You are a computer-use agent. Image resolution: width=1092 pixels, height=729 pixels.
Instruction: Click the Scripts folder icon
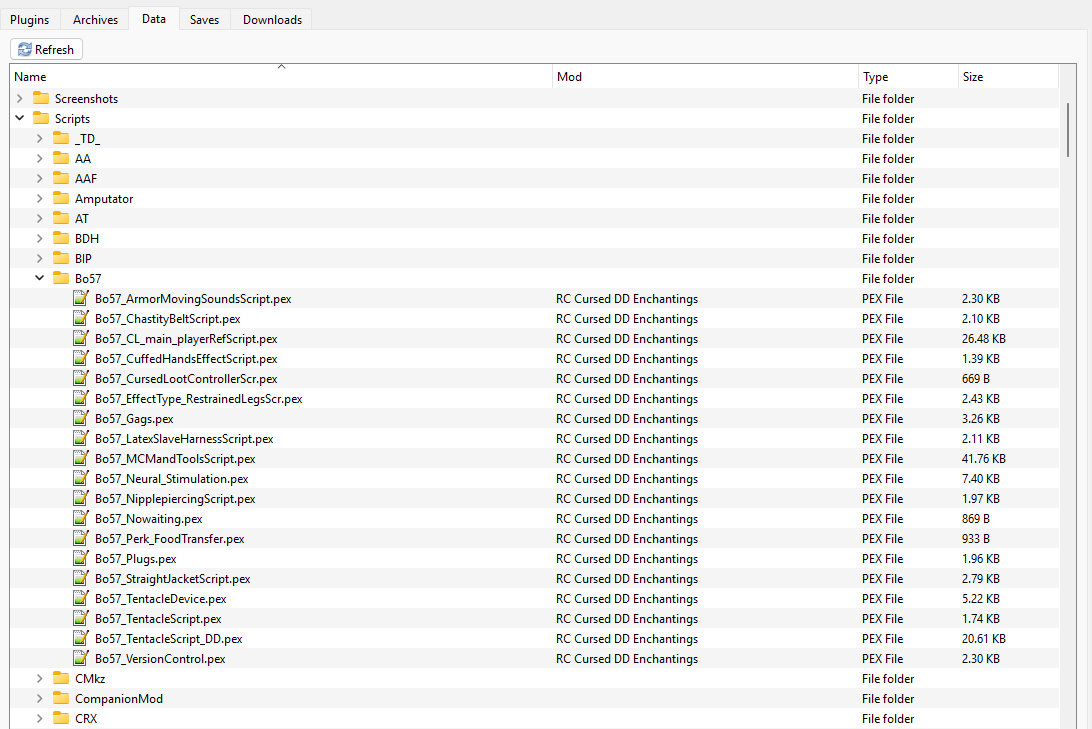coord(41,118)
